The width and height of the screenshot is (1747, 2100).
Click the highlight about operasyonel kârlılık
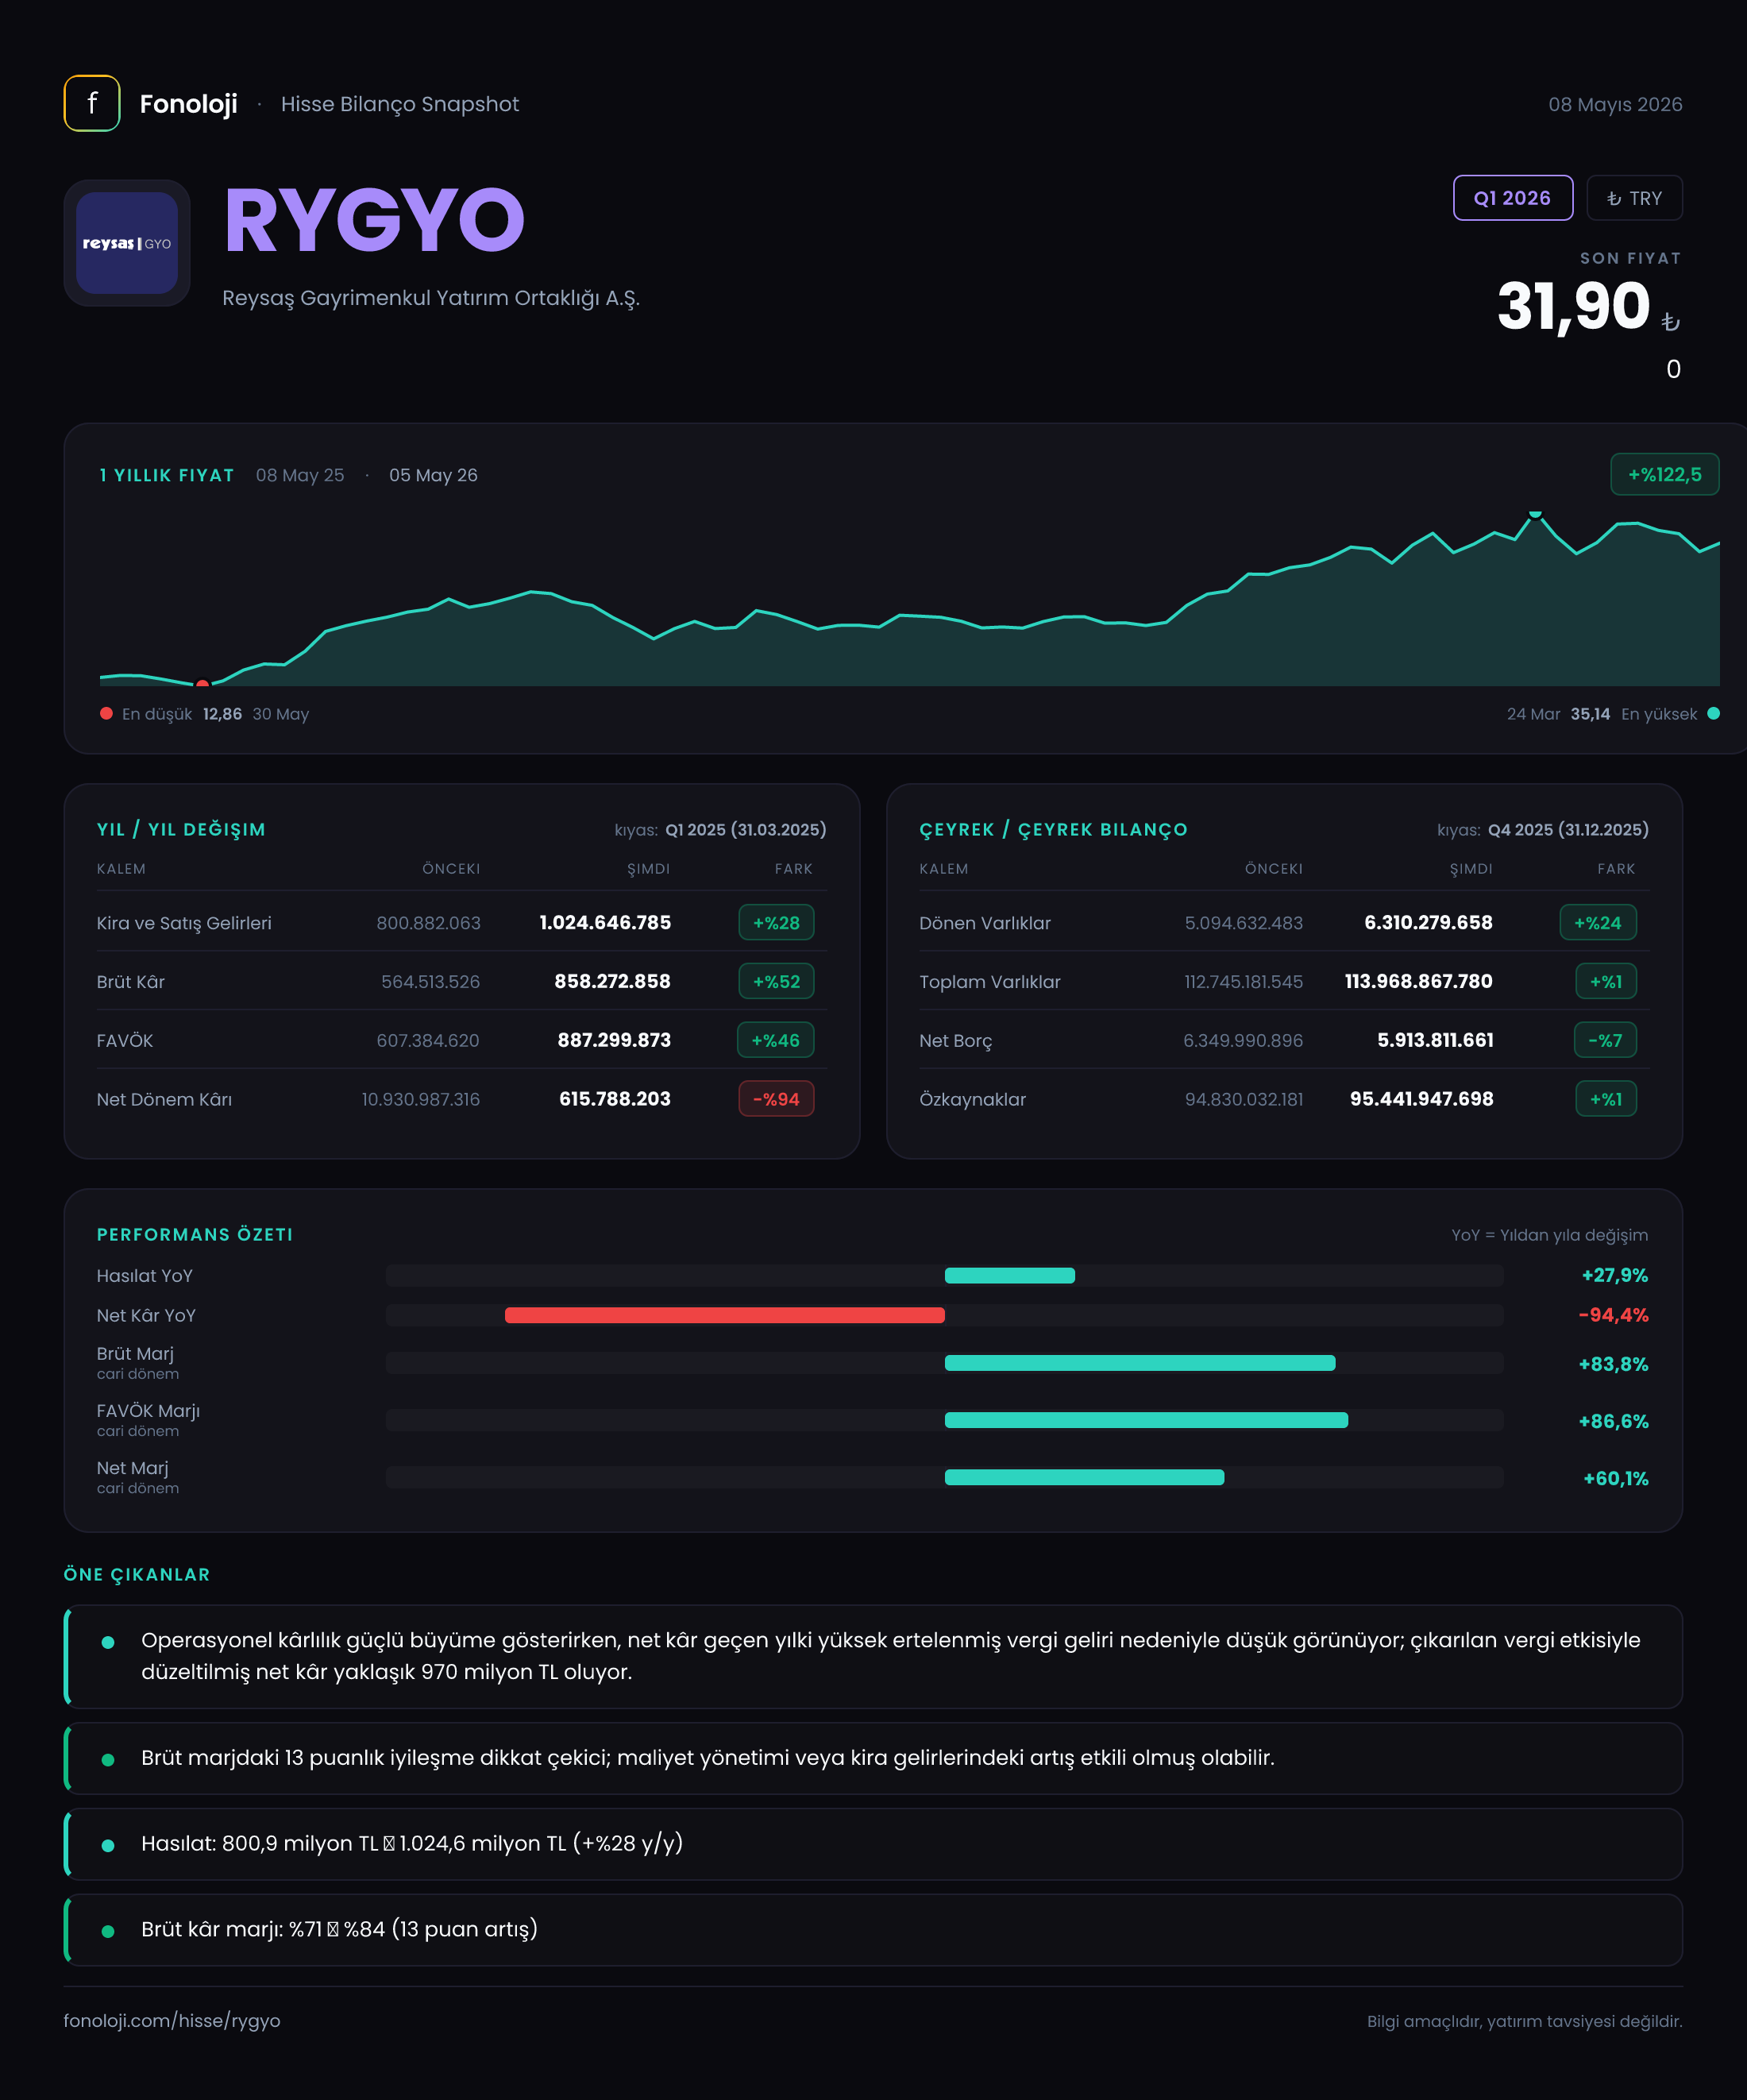coord(873,1656)
